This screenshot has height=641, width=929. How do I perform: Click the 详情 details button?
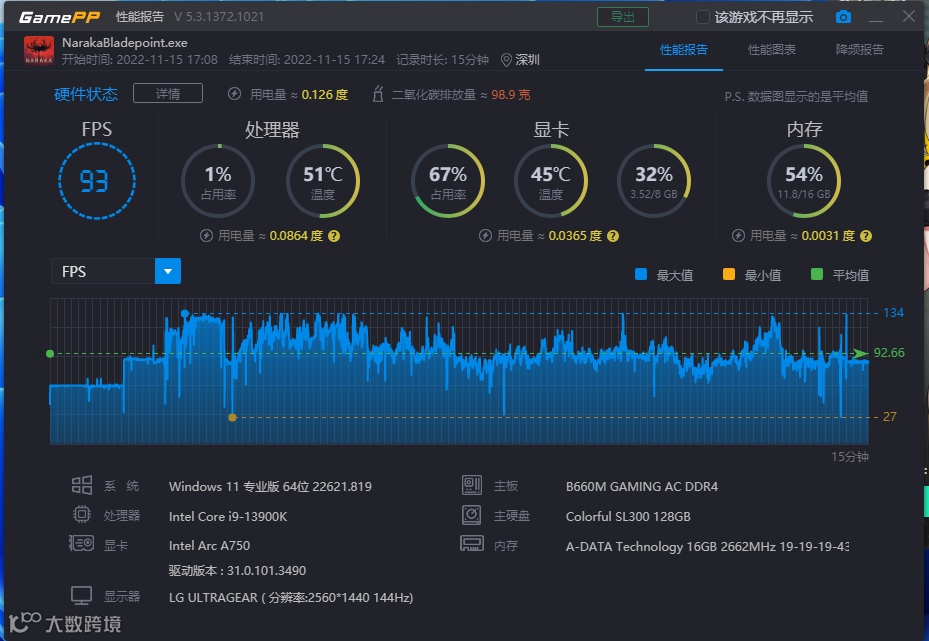click(x=168, y=94)
